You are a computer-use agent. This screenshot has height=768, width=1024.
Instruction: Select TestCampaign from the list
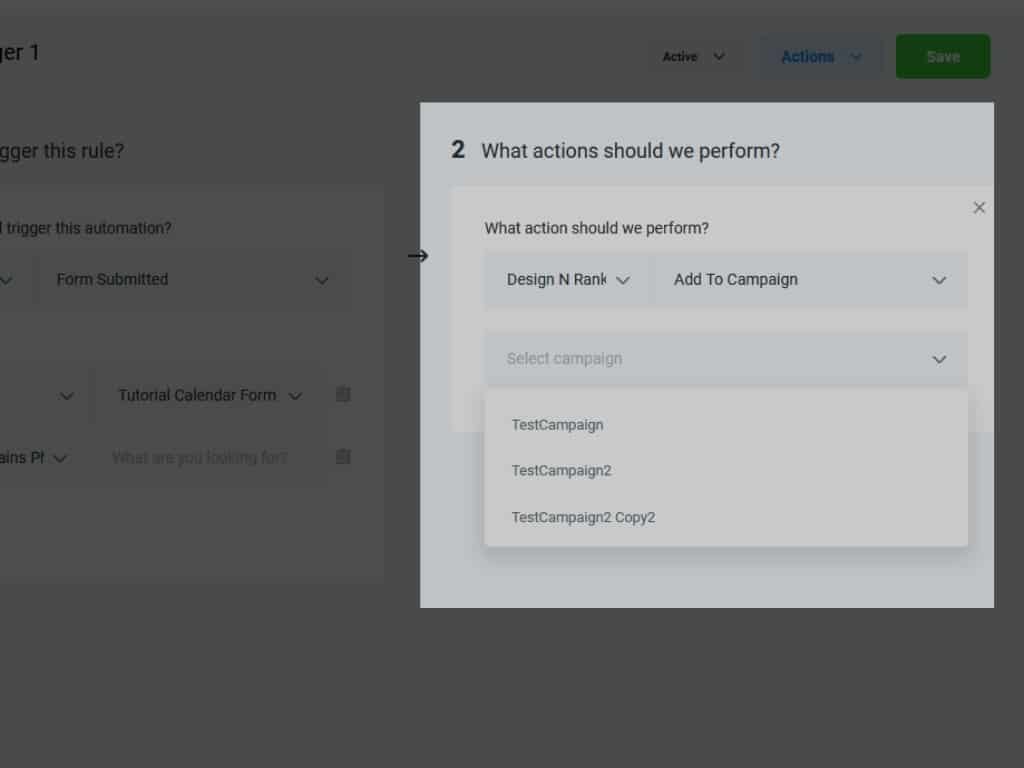[558, 425]
